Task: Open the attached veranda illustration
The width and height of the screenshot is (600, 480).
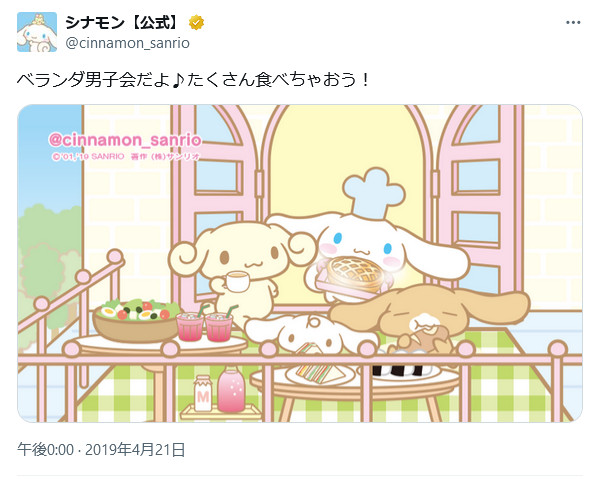Action: pyautogui.click(x=300, y=263)
